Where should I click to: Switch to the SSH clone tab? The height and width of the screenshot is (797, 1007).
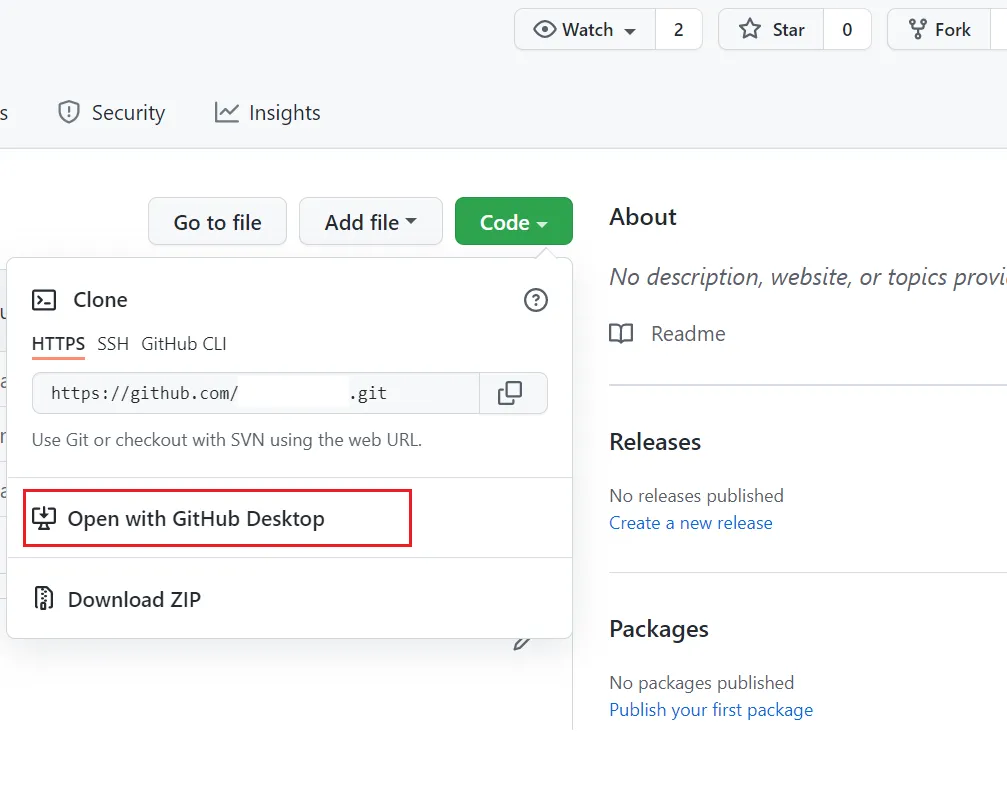coord(113,344)
